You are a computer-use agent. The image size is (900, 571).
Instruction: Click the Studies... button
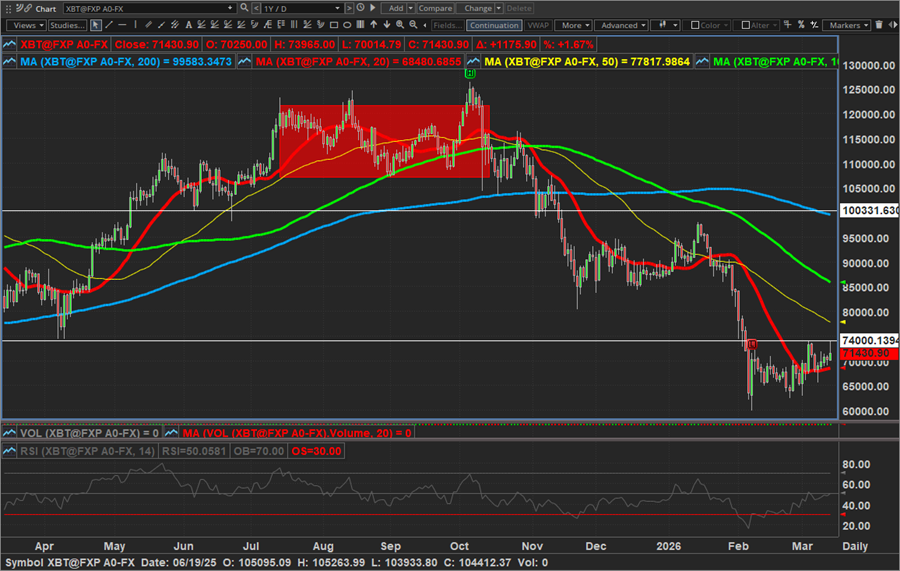(67, 25)
